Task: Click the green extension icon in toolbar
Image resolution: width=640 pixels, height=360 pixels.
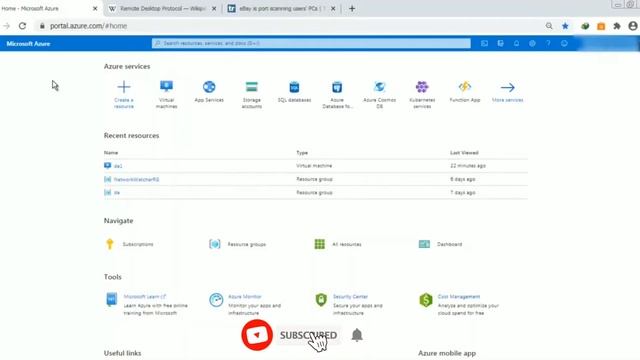Action: (585, 26)
